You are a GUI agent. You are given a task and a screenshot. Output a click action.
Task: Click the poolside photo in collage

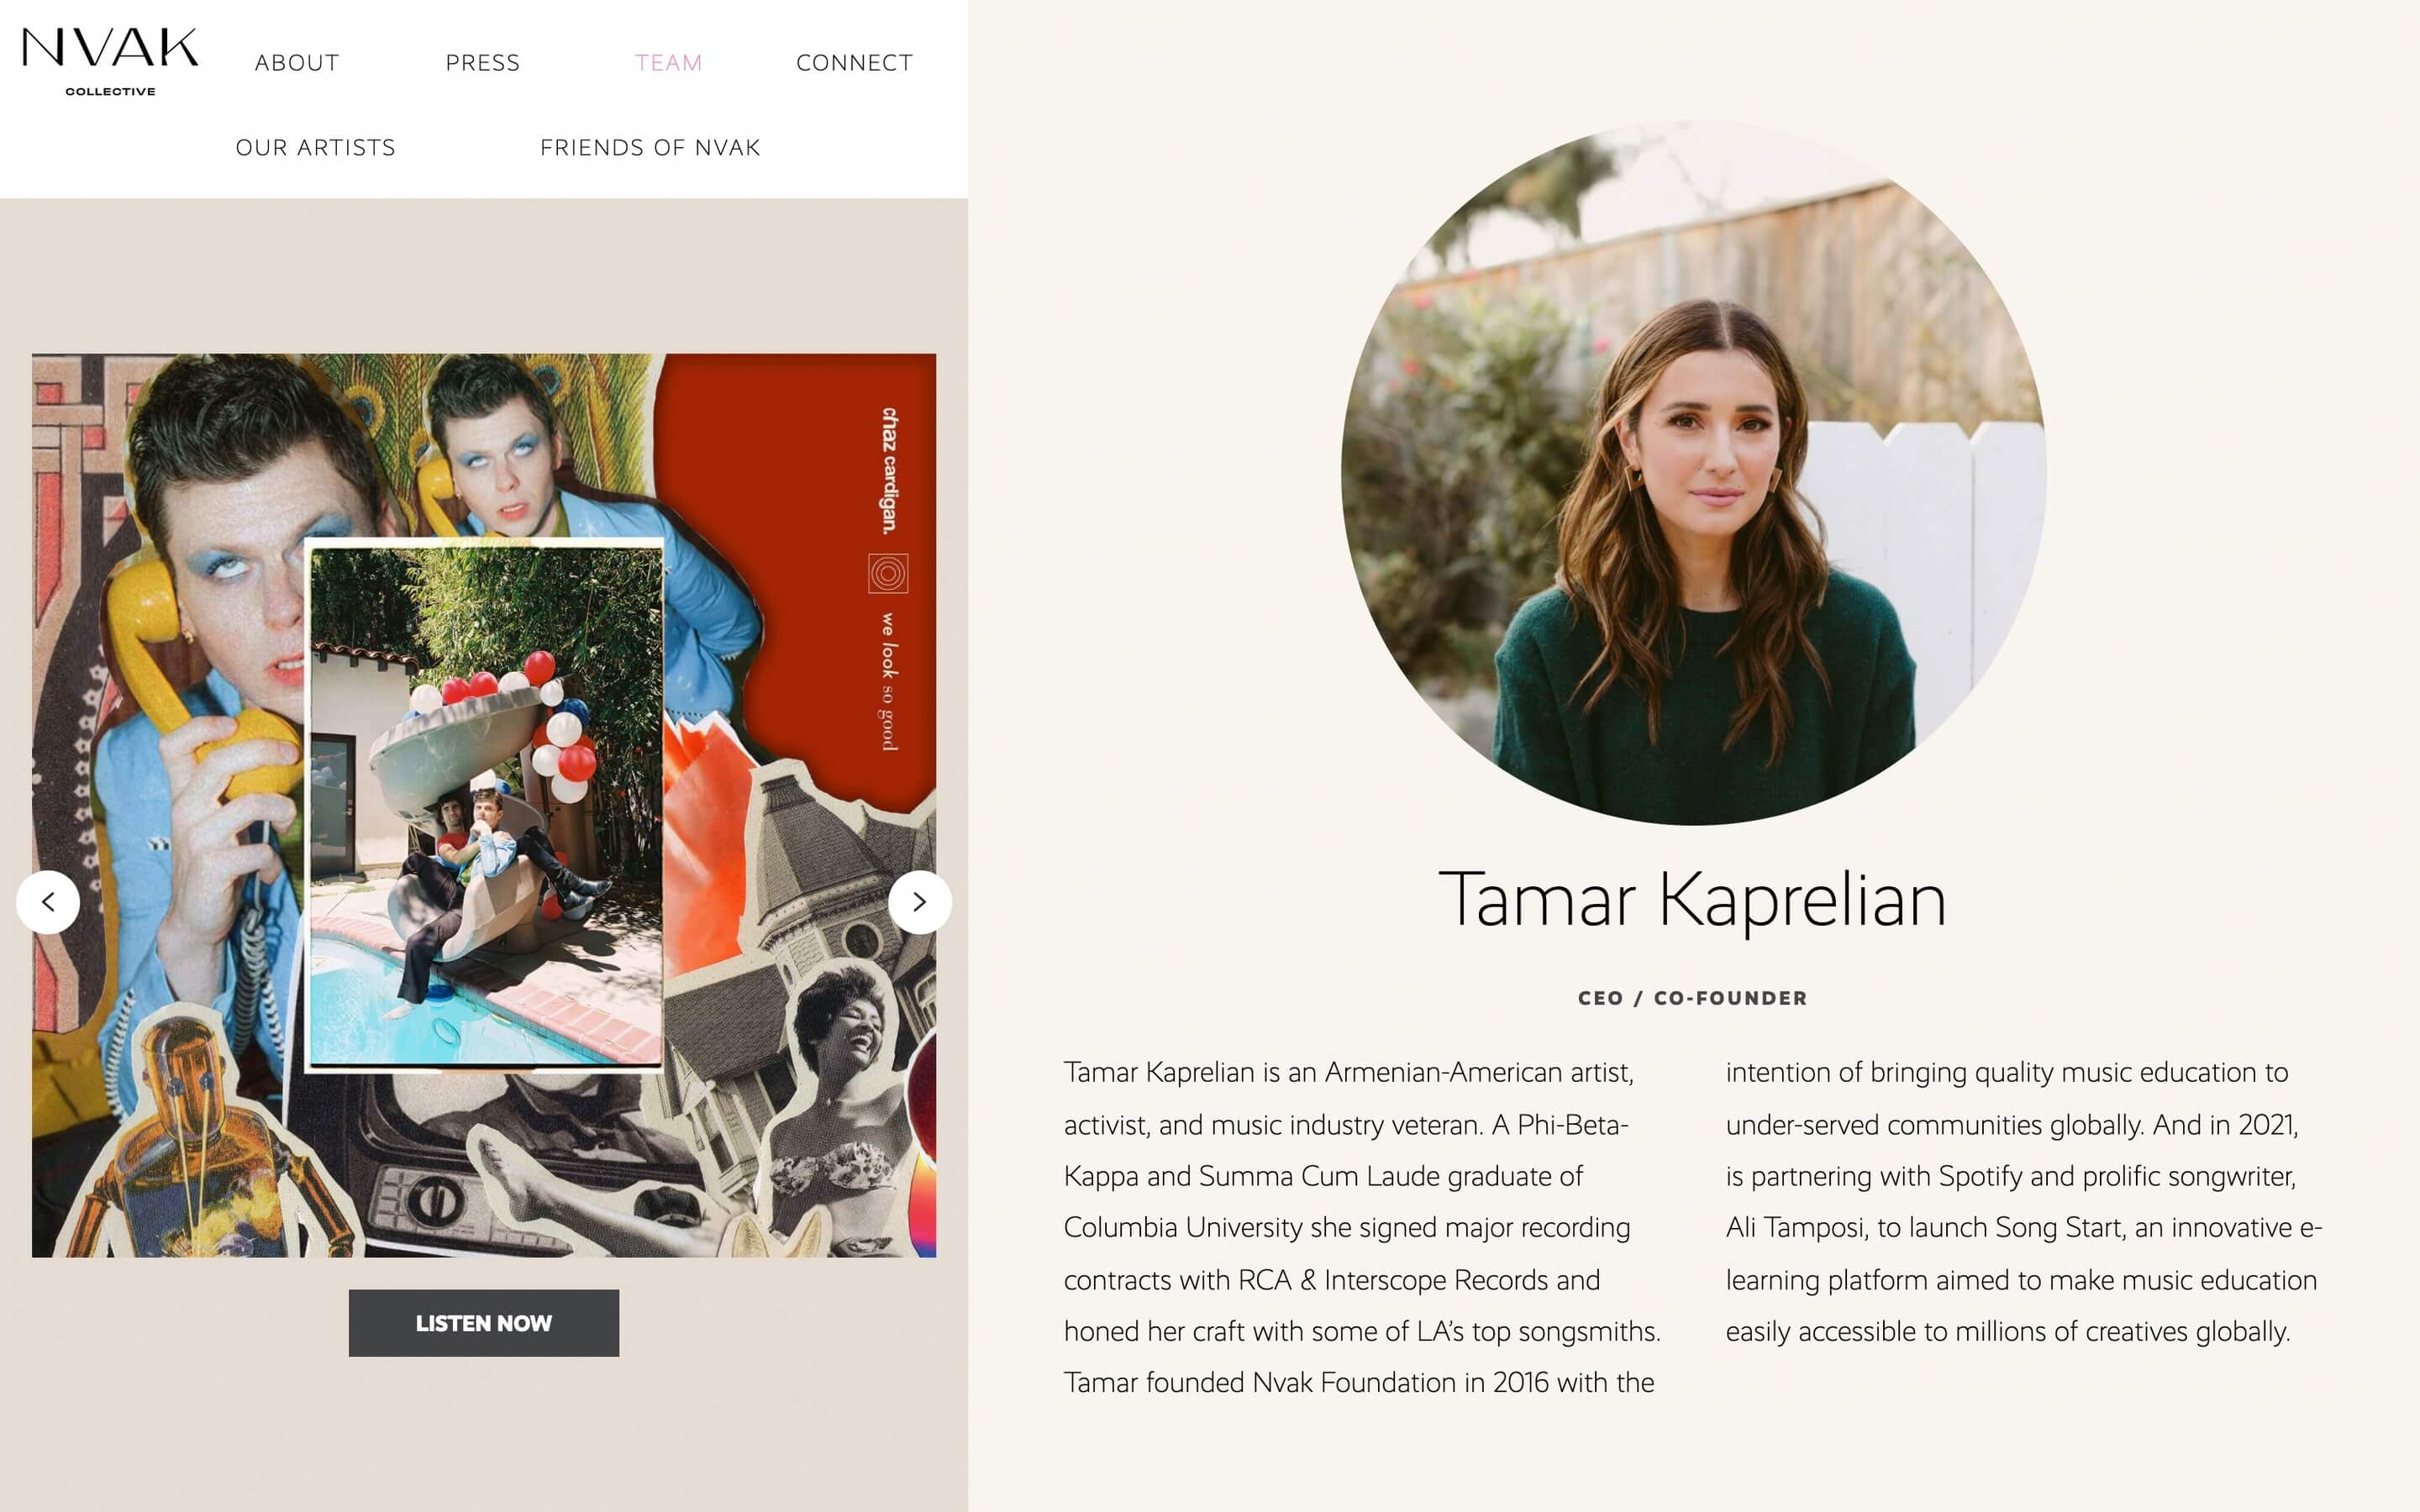point(485,806)
